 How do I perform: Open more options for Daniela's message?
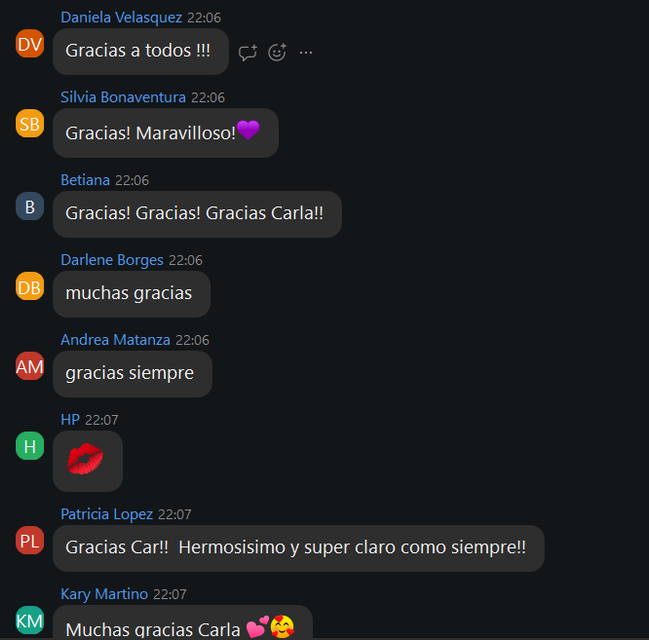(x=306, y=53)
